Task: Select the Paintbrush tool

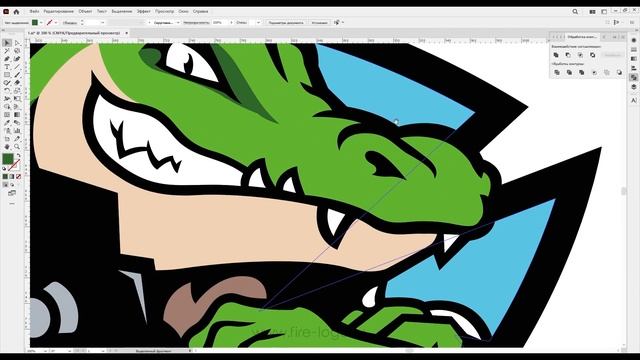Action: click(x=17, y=75)
